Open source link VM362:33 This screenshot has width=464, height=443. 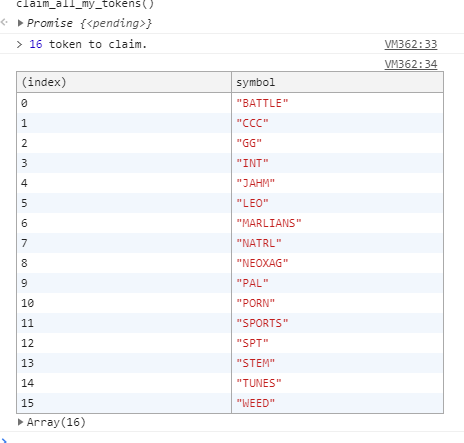coord(411,44)
